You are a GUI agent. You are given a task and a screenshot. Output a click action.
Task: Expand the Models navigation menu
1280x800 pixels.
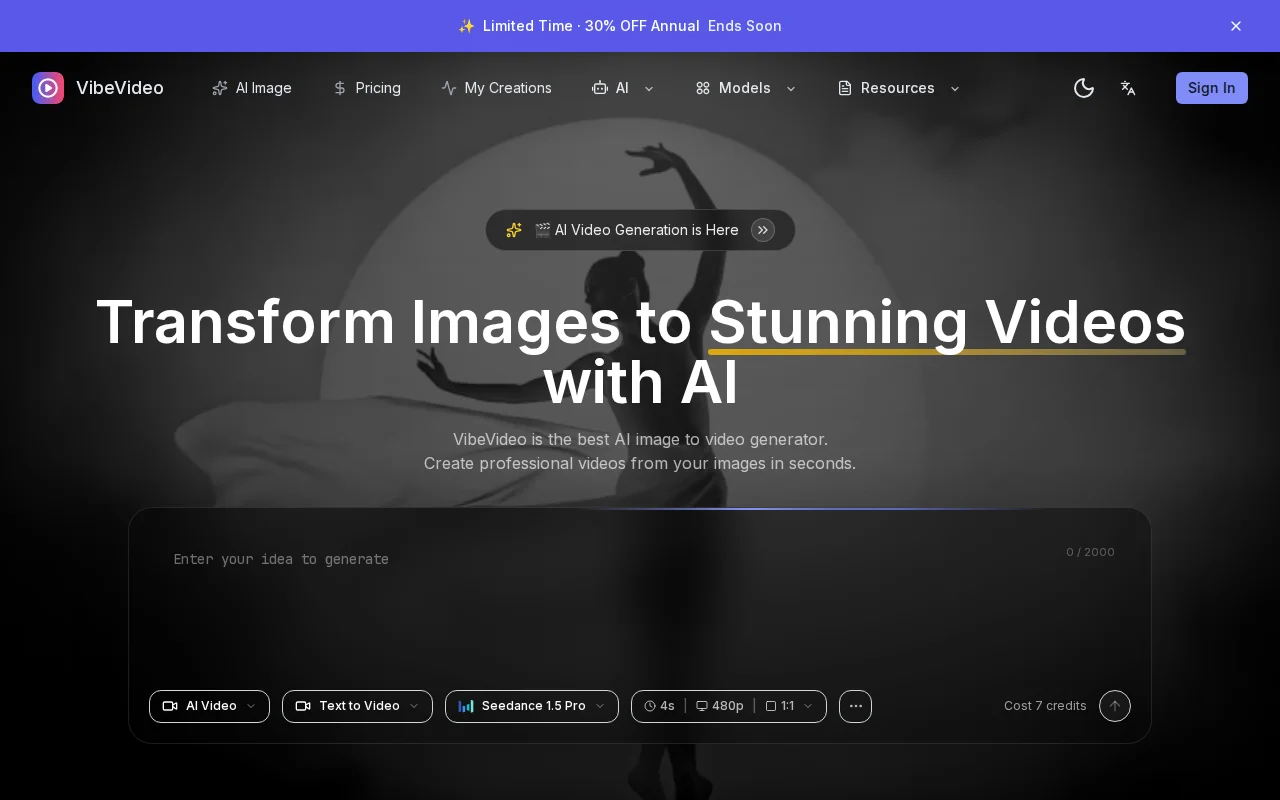[746, 88]
